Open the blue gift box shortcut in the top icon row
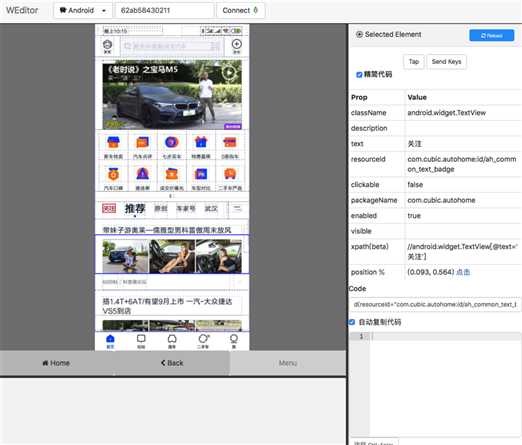 [x=201, y=143]
